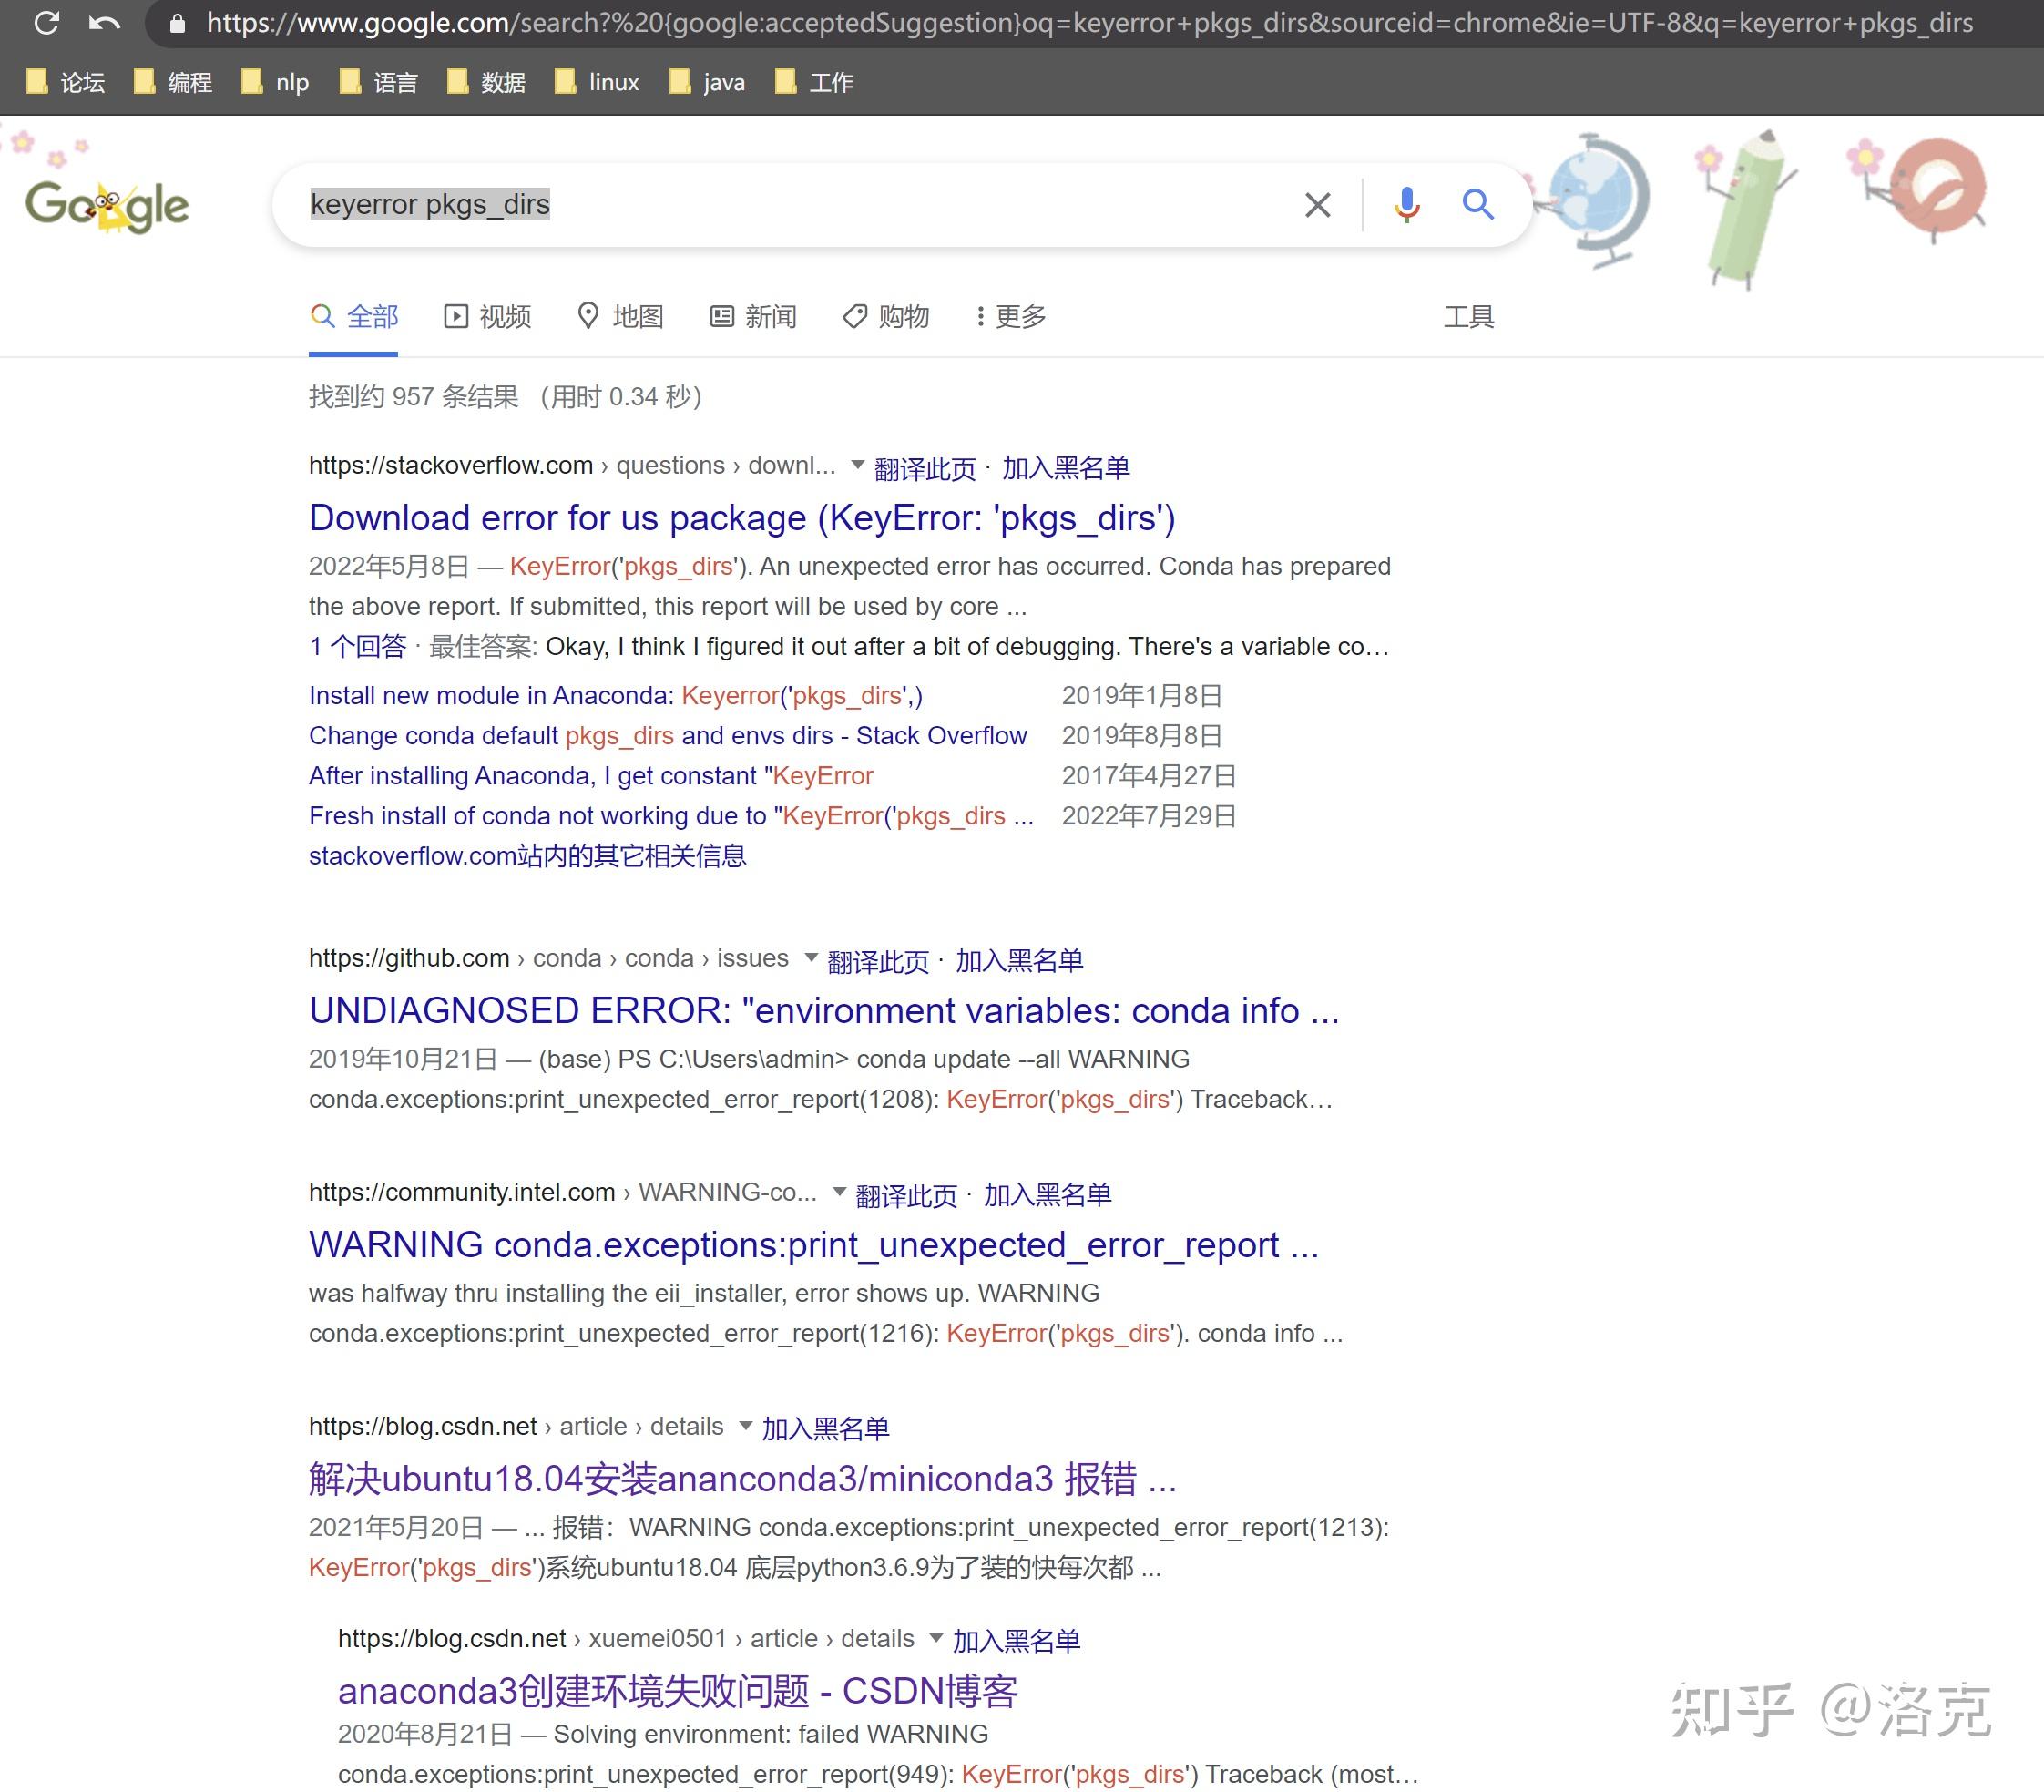This screenshot has width=2044, height=1792.
Task: Open 'Fresh install of conda not working' sublink
Action: pos(671,816)
